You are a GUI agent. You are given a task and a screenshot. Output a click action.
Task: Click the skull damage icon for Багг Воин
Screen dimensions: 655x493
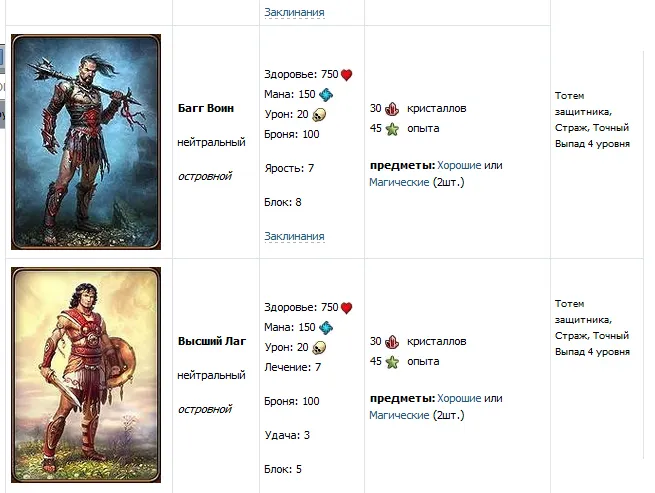coord(320,114)
